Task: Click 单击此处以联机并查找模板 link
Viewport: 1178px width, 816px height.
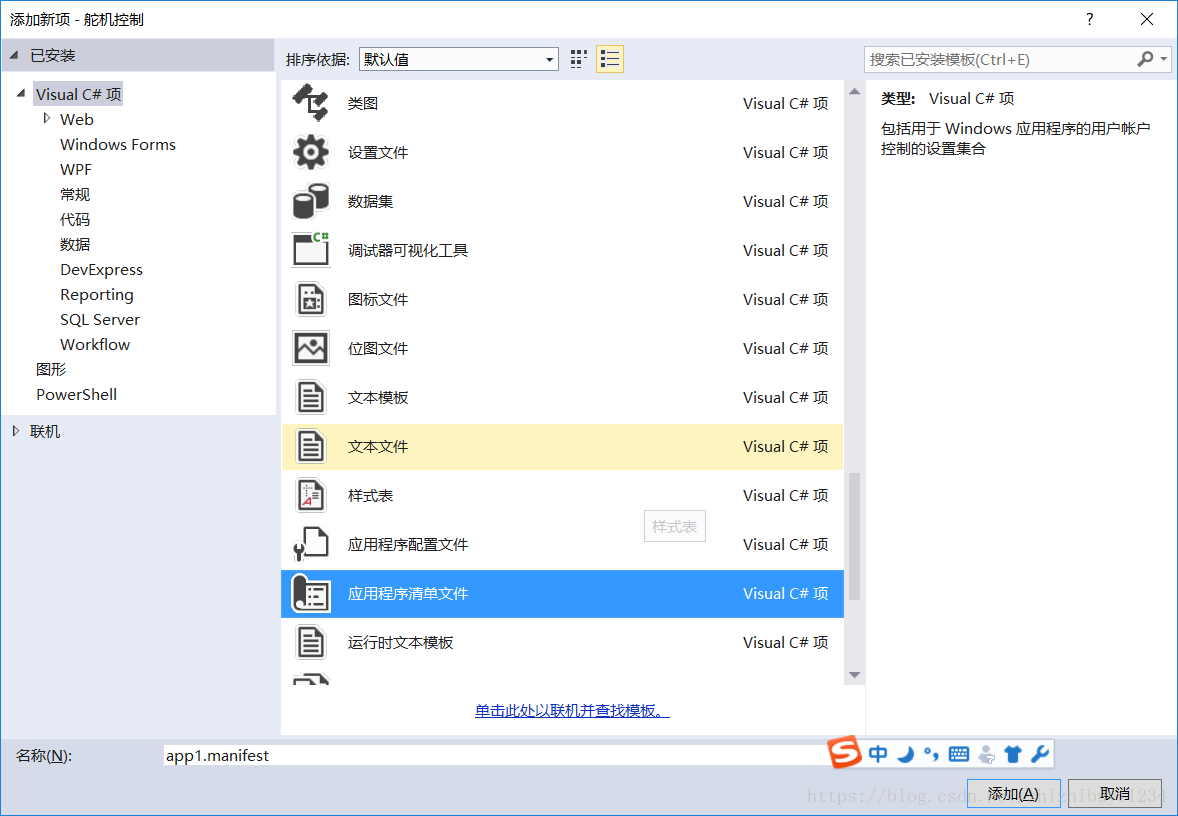Action: click(x=572, y=710)
